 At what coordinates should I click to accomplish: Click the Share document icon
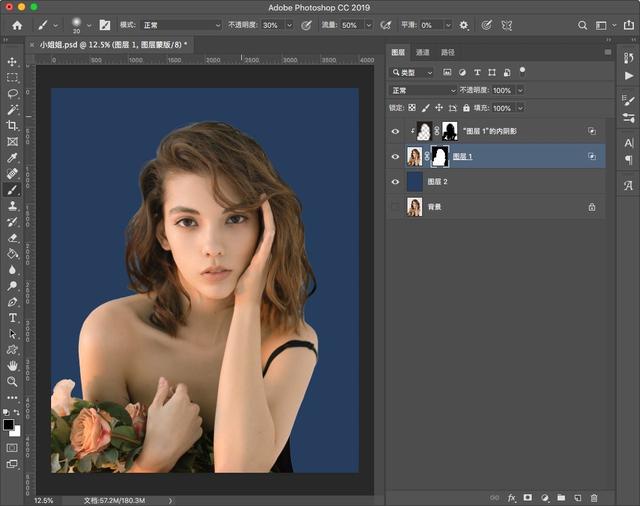(x=629, y=25)
